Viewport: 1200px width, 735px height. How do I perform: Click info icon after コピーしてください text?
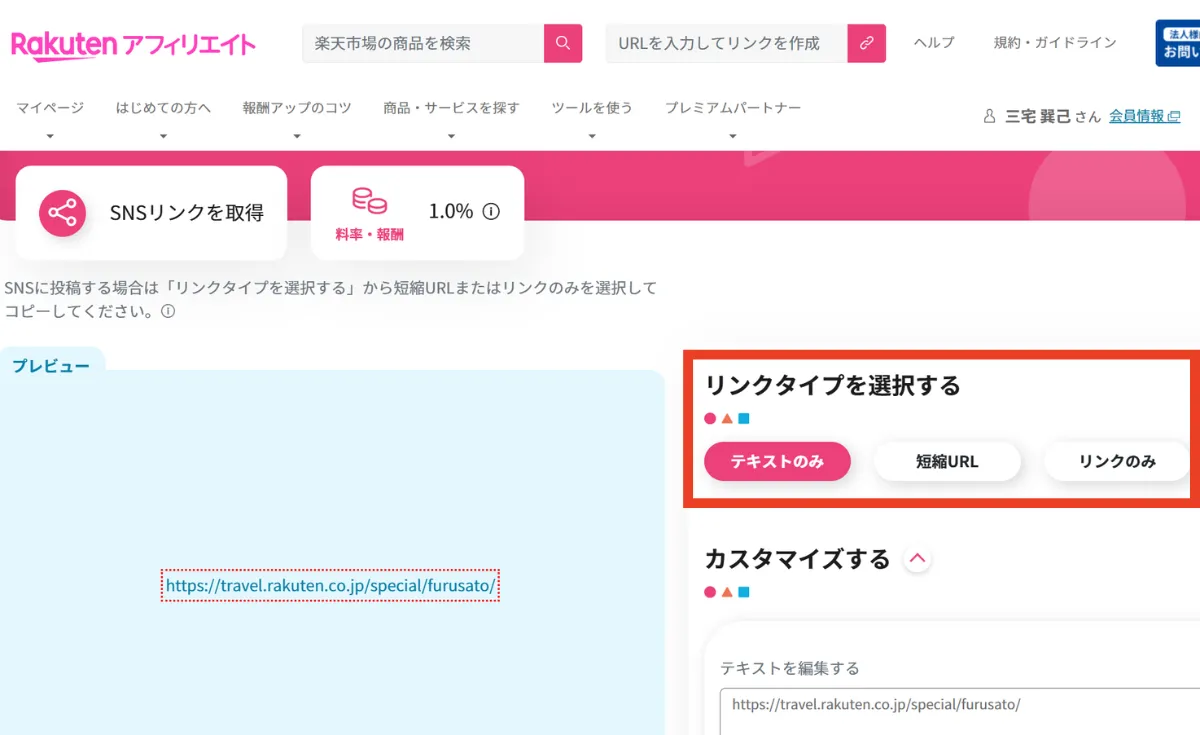168,311
